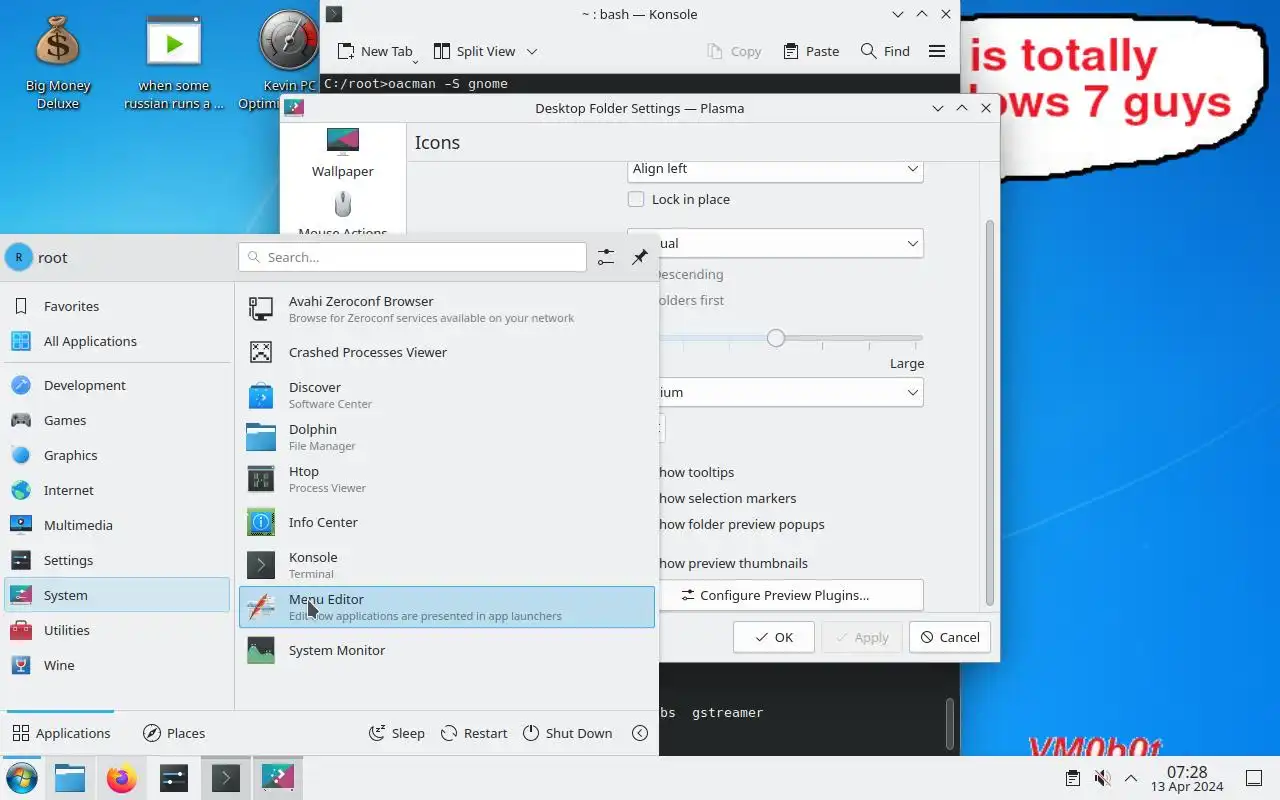Click the icon size slider handle
Image resolution: width=1280 pixels, height=800 pixels.
click(x=776, y=338)
